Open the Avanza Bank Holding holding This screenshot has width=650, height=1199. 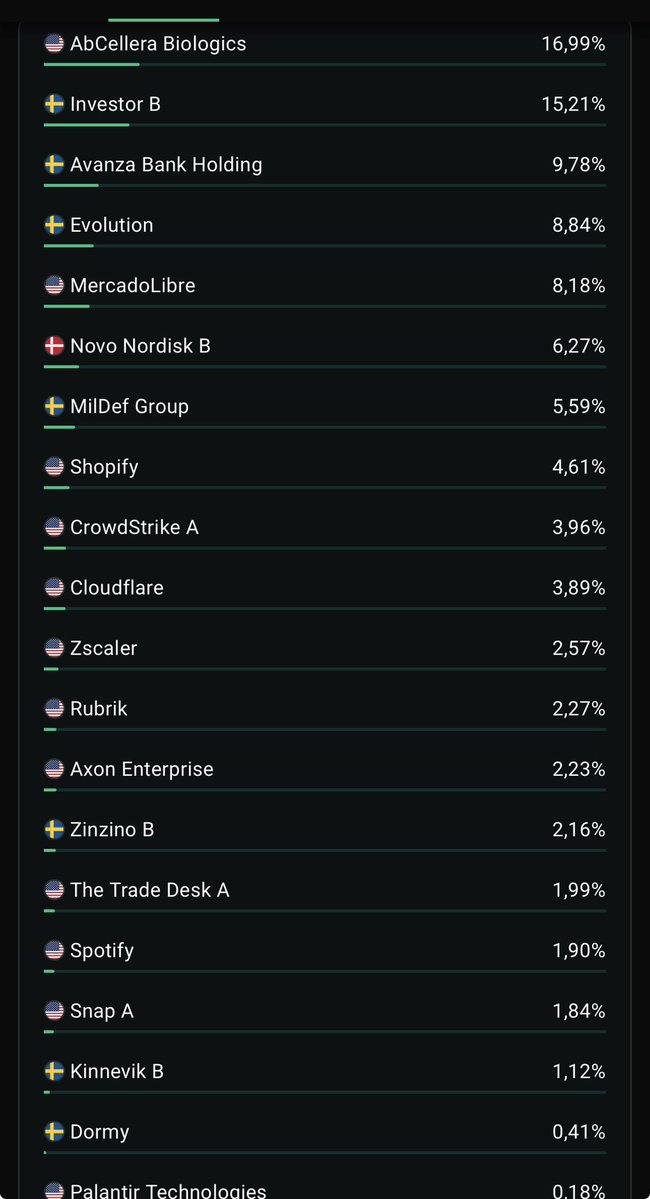pos(325,169)
